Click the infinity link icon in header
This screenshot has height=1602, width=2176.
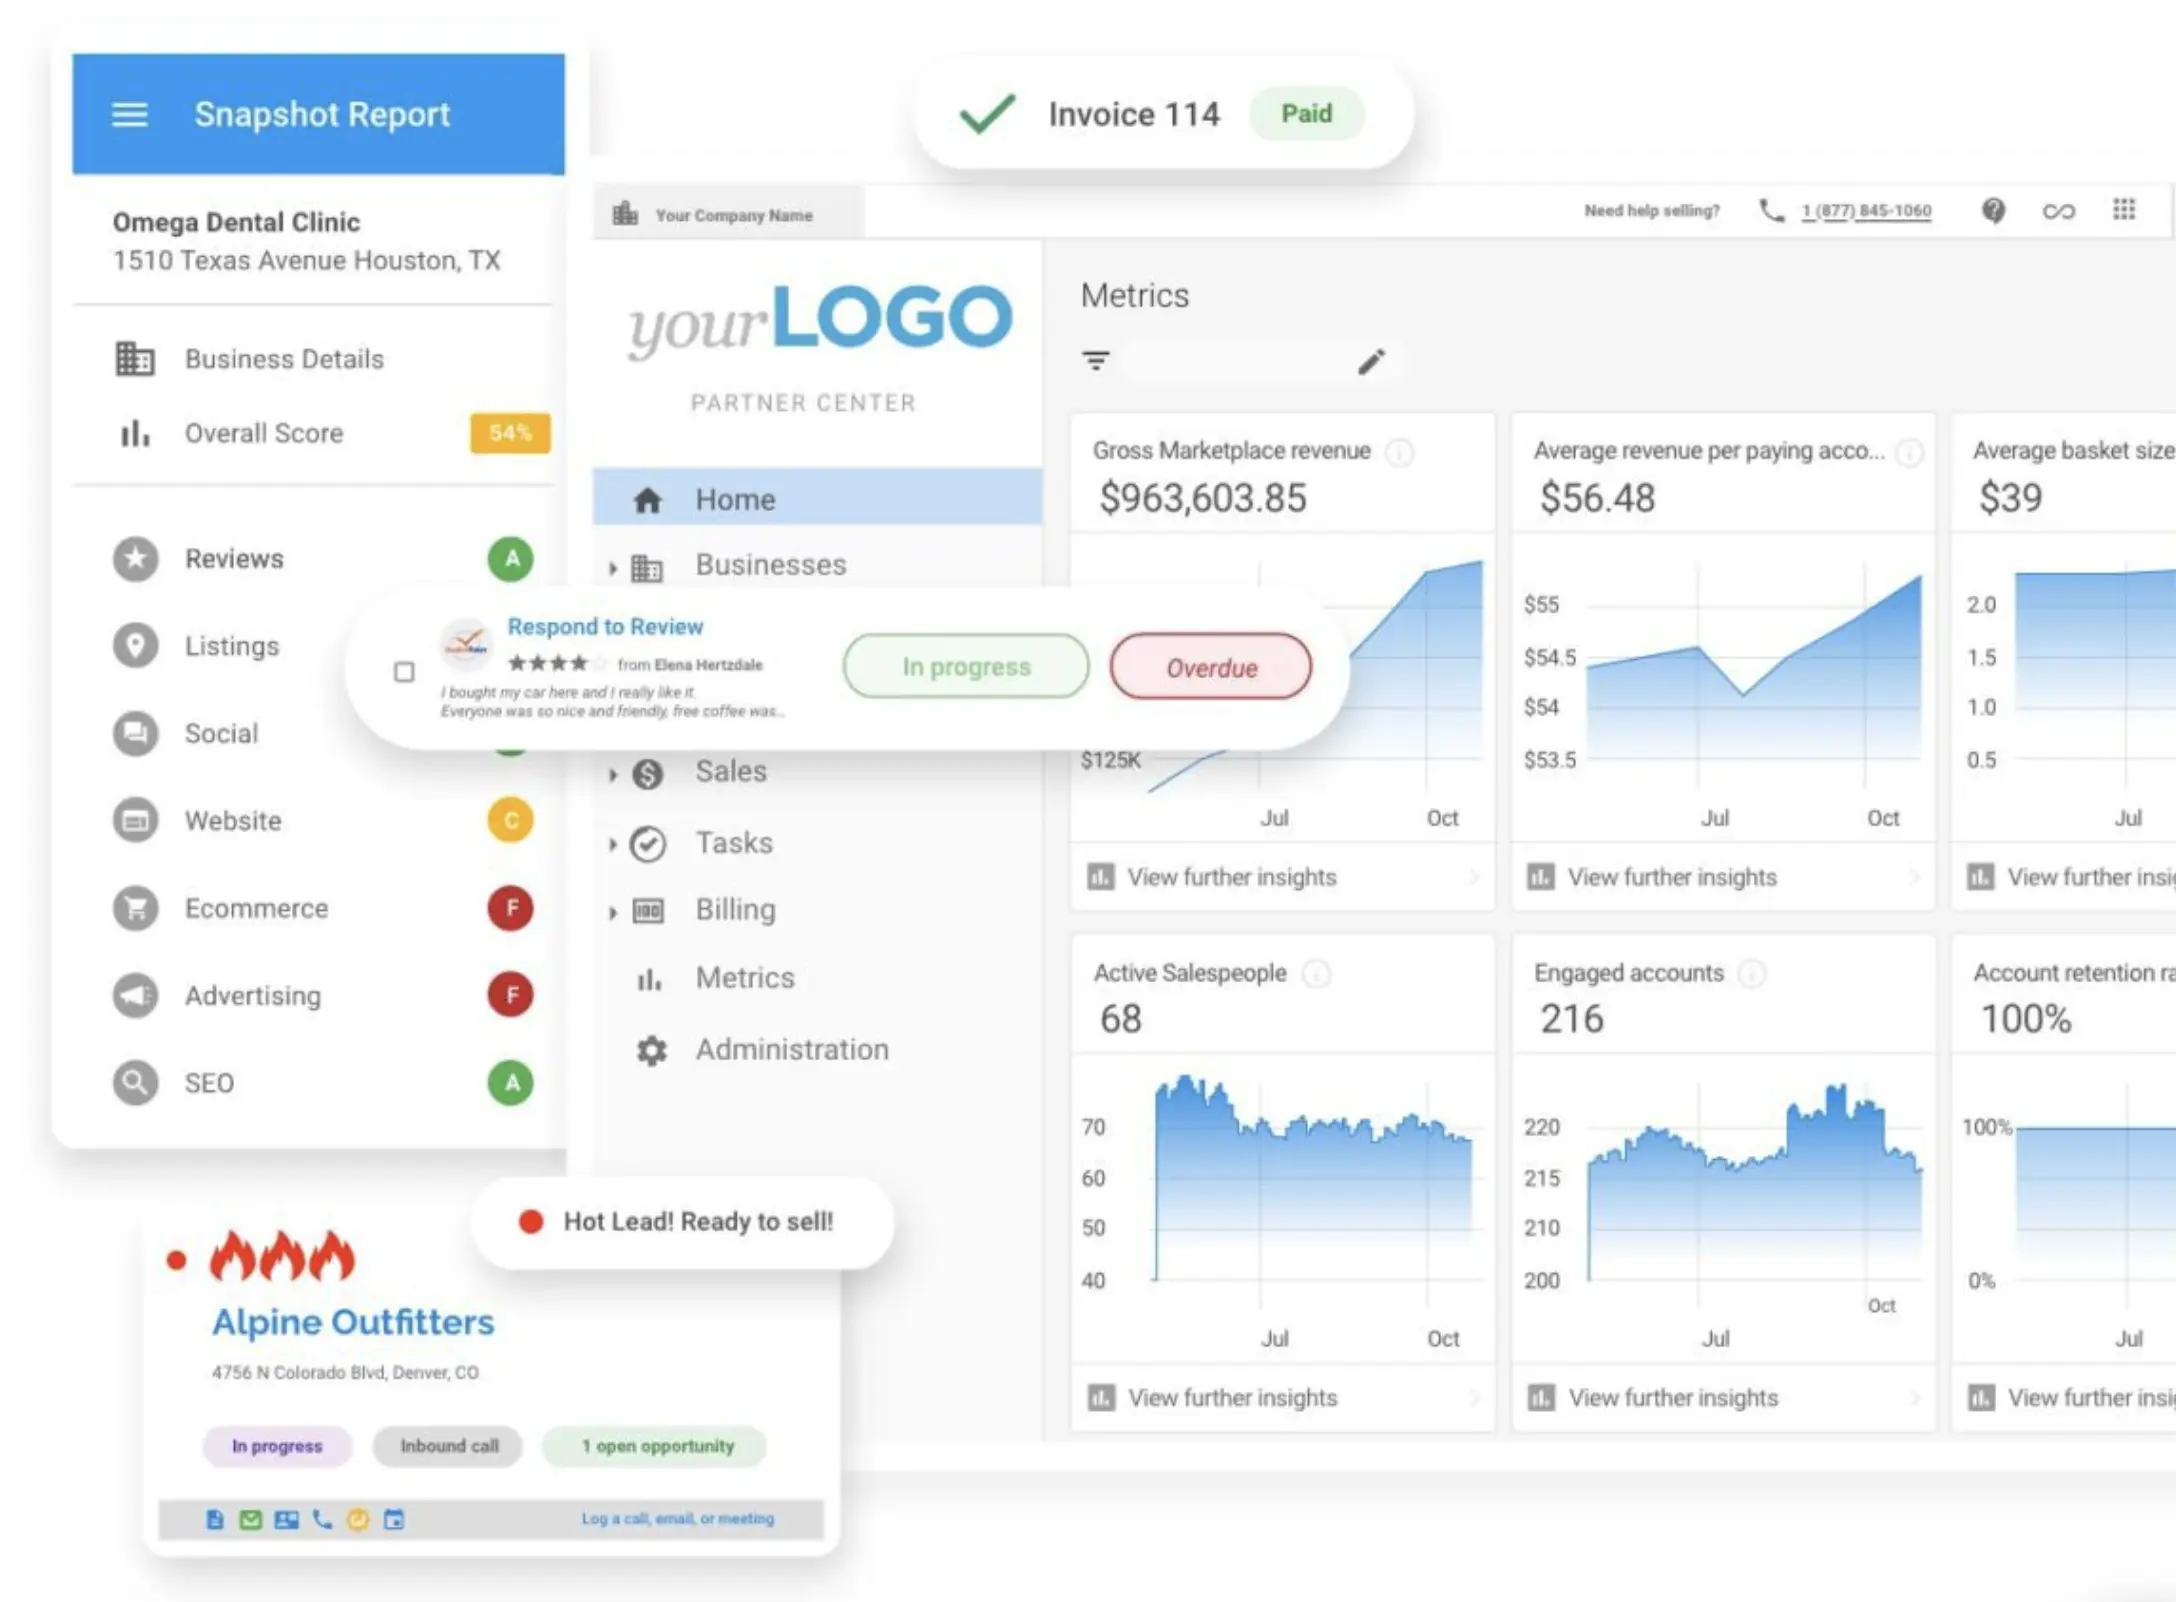[x=2058, y=211]
